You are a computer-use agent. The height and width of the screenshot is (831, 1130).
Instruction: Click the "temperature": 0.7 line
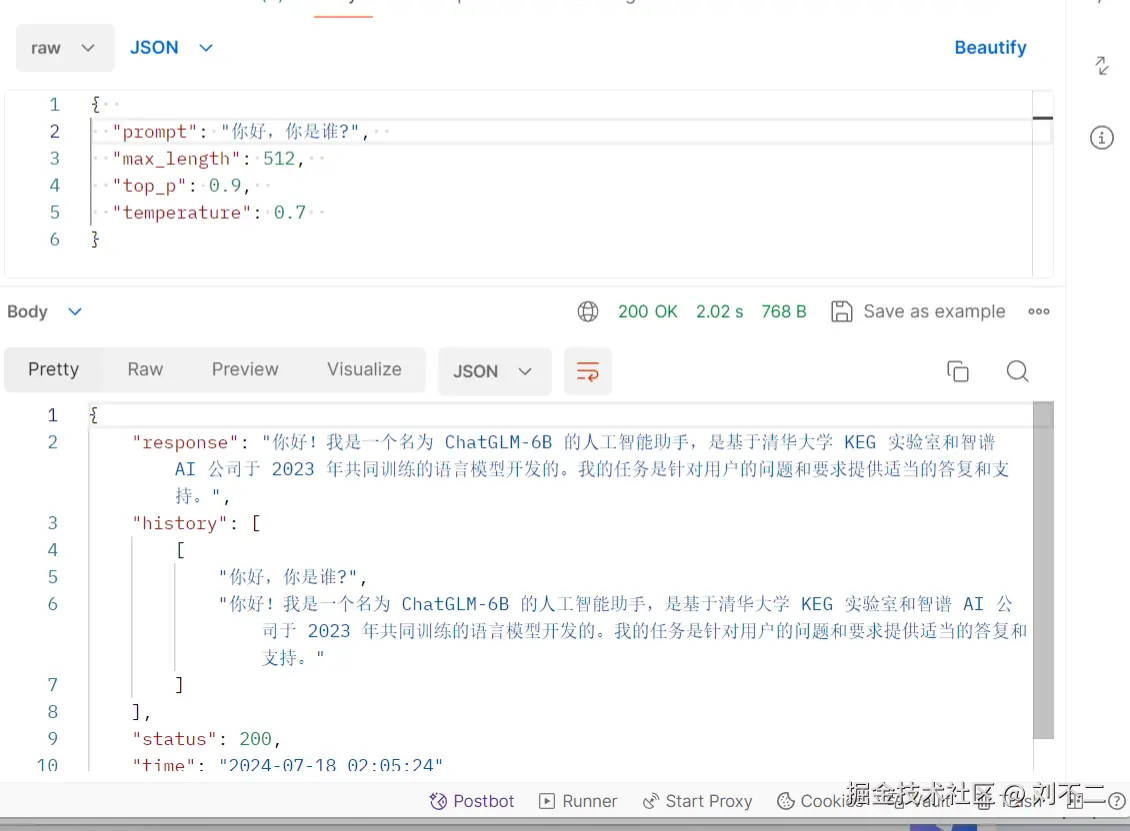point(208,213)
